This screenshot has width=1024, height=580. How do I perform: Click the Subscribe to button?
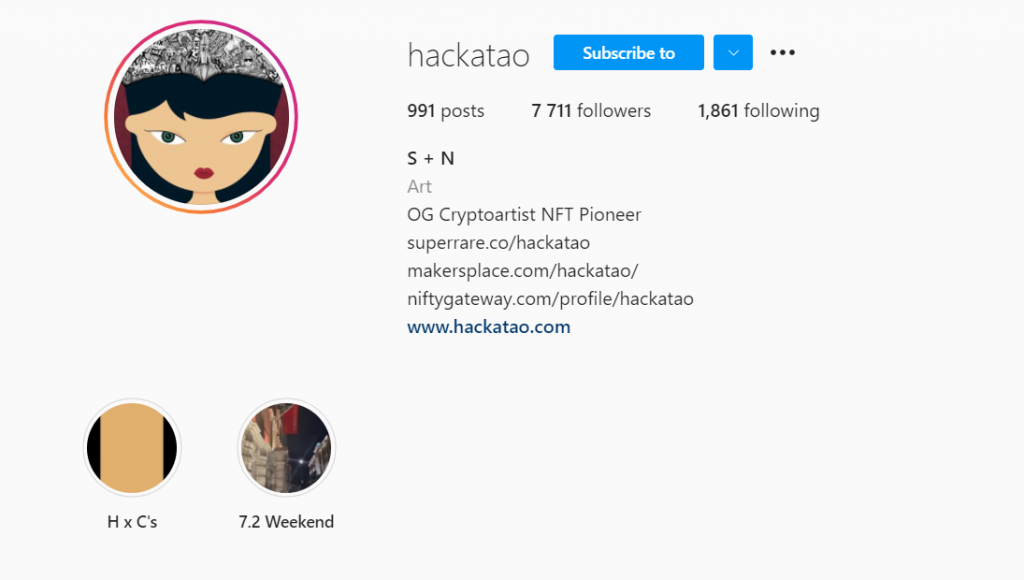click(628, 52)
